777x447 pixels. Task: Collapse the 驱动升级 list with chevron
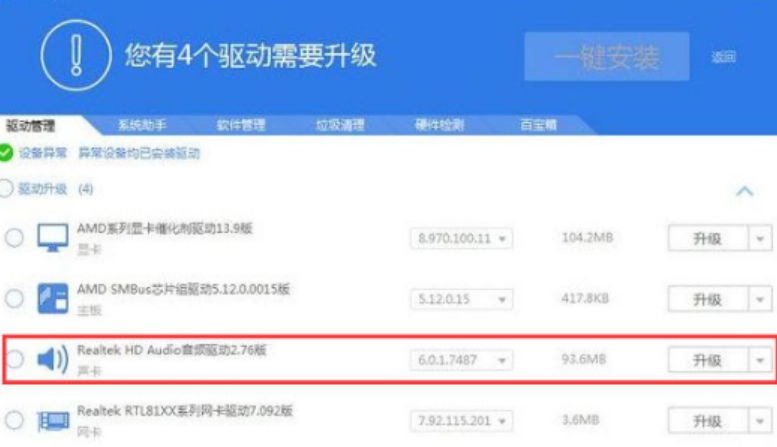(744, 190)
